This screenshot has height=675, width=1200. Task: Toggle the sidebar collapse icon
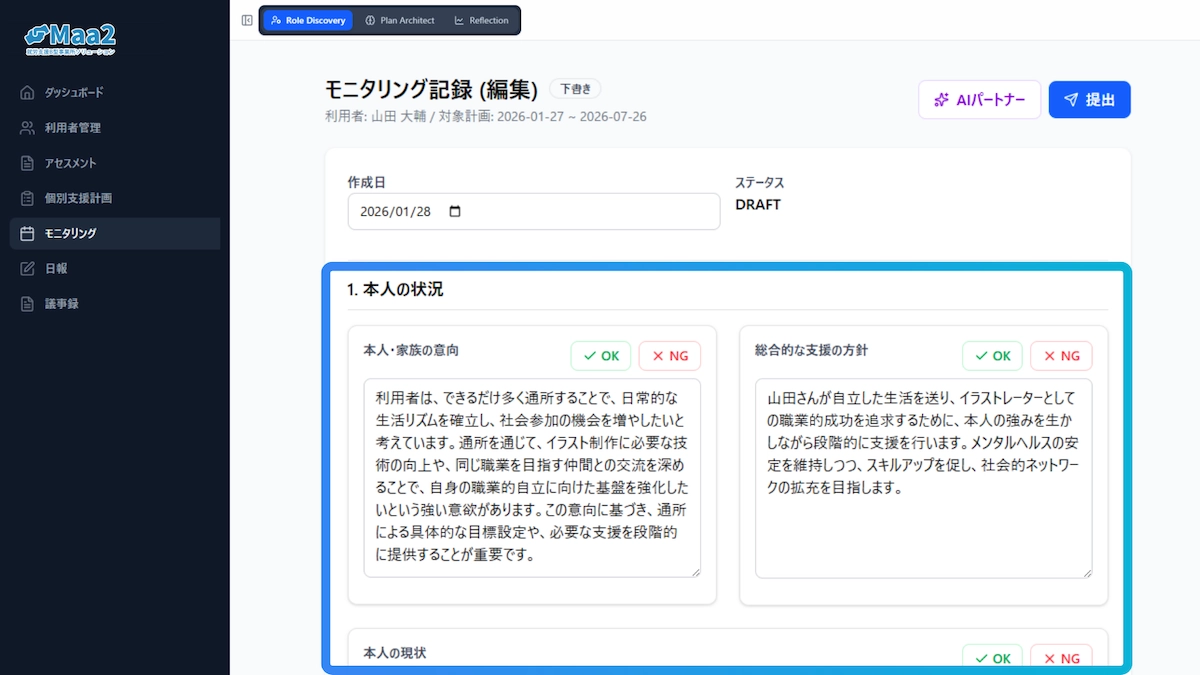click(x=247, y=20)
